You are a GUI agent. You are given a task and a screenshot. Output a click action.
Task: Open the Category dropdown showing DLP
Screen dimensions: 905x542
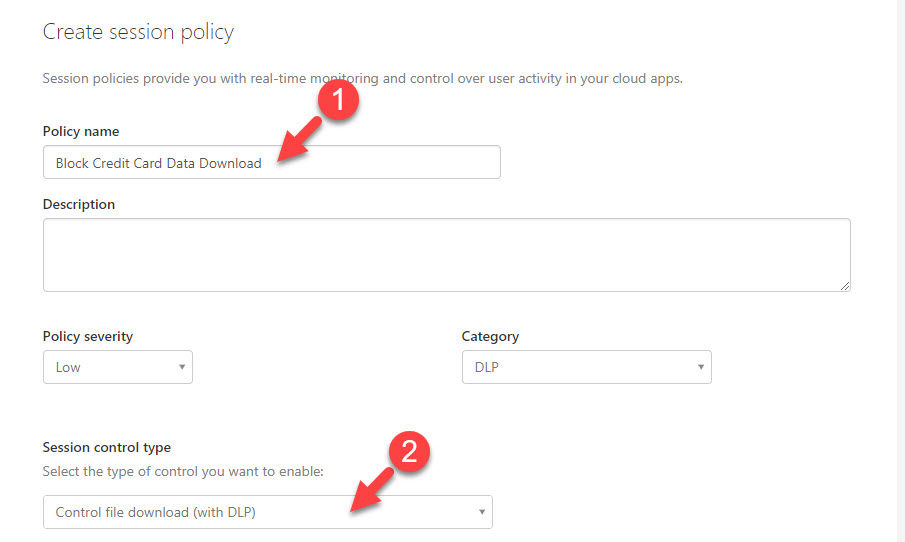pos(586,367)
